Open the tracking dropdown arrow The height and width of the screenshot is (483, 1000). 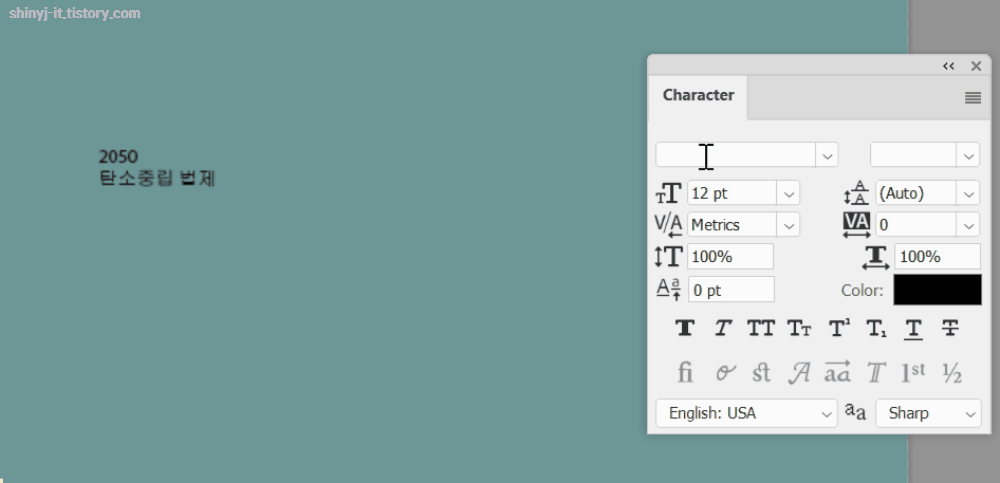point(968,225)
